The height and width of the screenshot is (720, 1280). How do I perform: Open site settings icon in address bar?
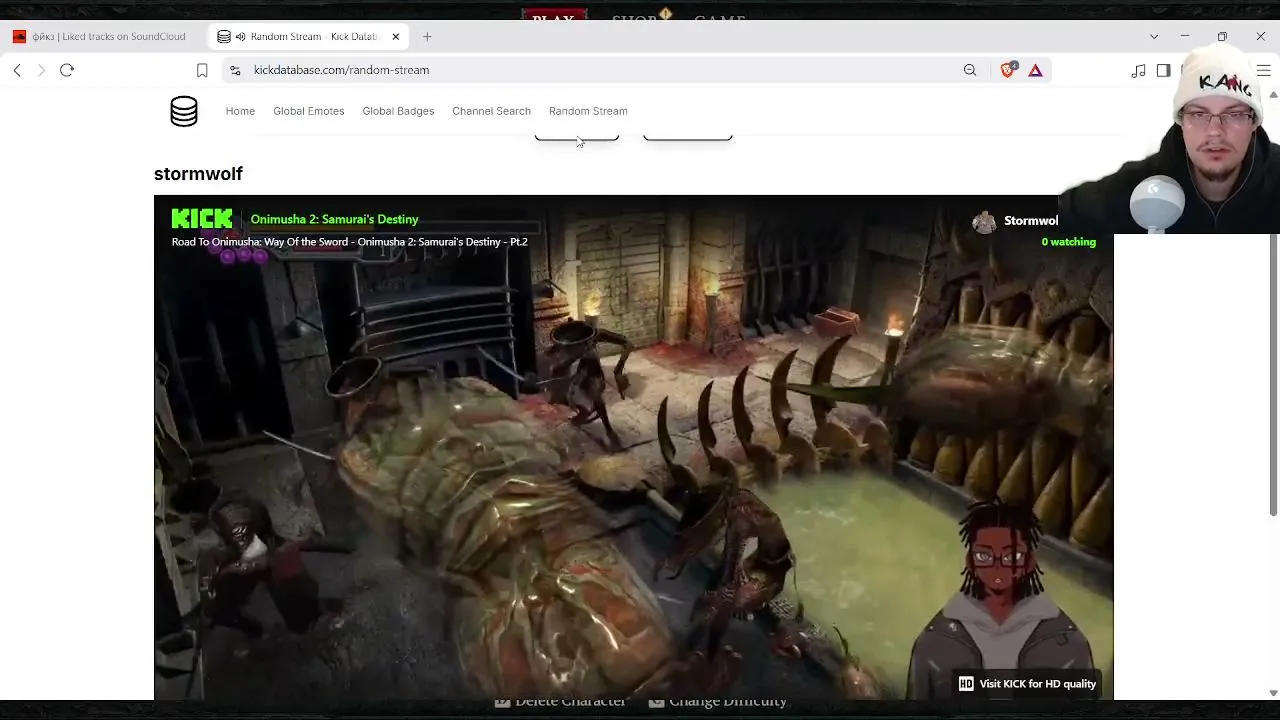click(x=235, y=70)
